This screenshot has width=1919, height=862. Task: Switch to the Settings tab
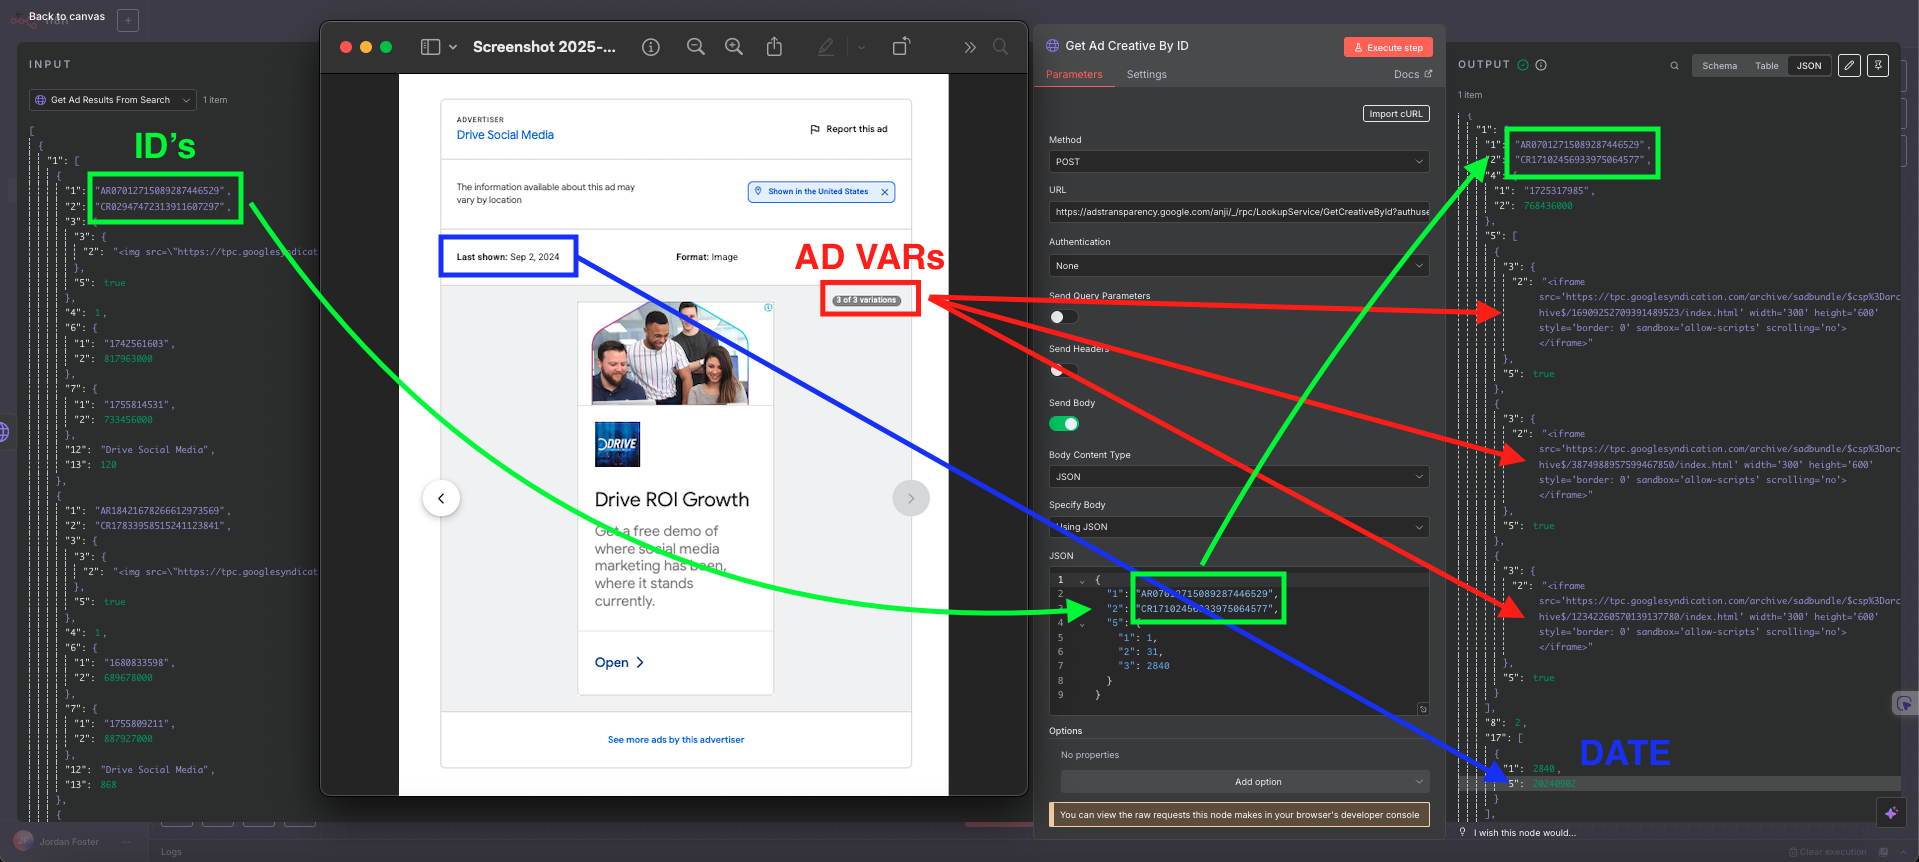[x=1146, y=75]
